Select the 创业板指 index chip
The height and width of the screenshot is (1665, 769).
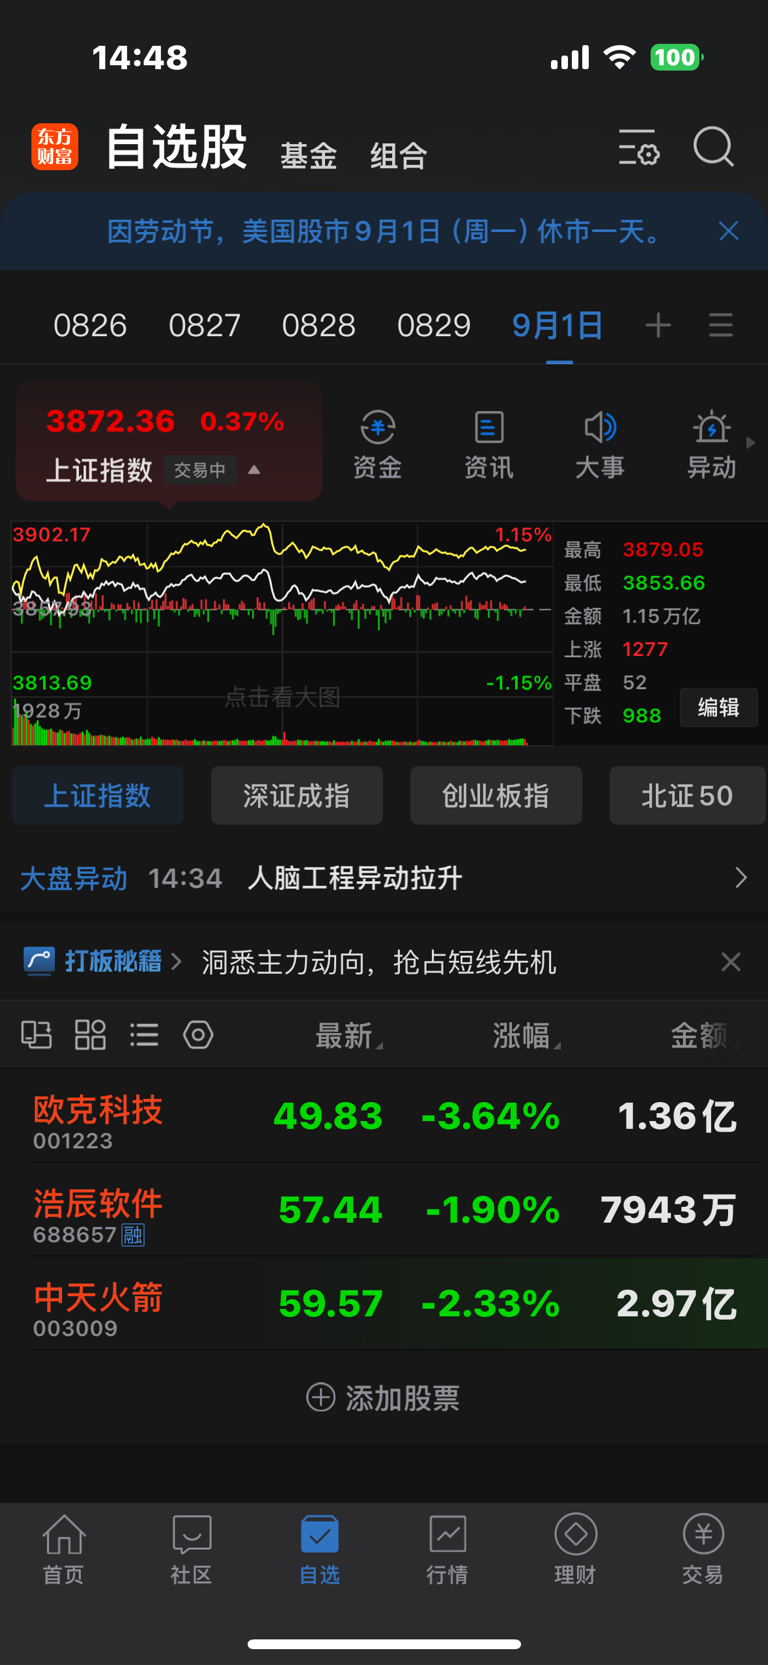pyautogui.click(x=496, y=796)
